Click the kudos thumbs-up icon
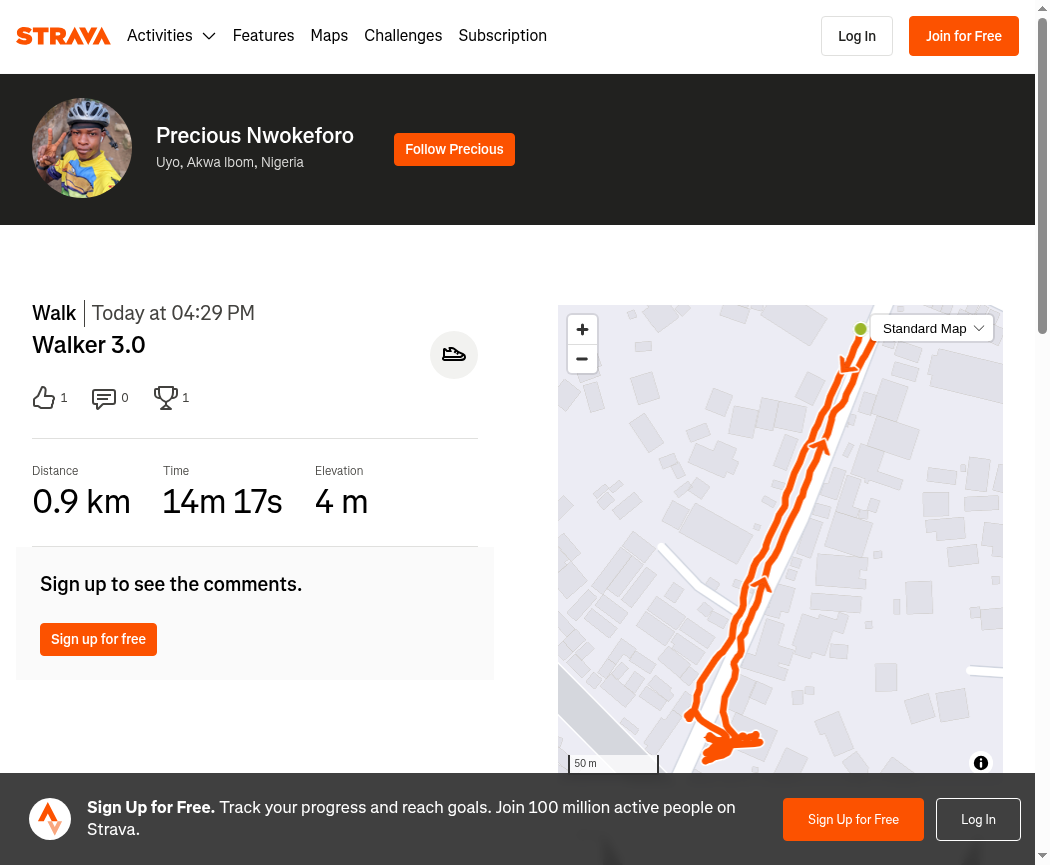 43,398
